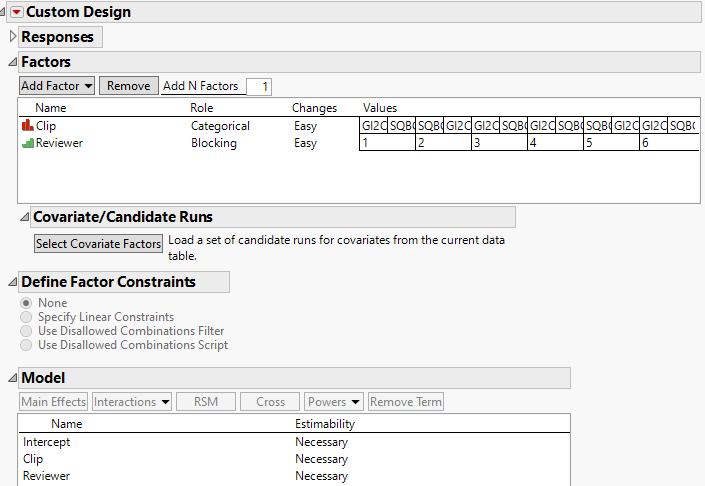
Task: Open the Add Factor dropdown
Action: tap(57, 86)
